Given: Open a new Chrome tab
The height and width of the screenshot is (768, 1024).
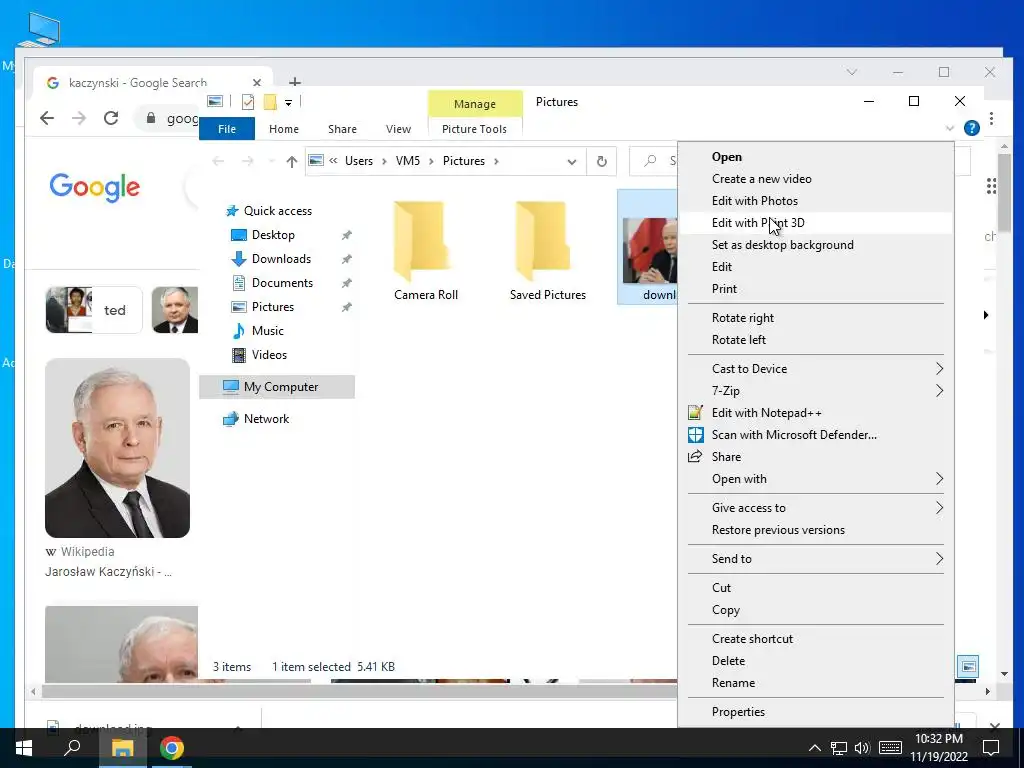Looking at the screenshot, I should (295, 82).
